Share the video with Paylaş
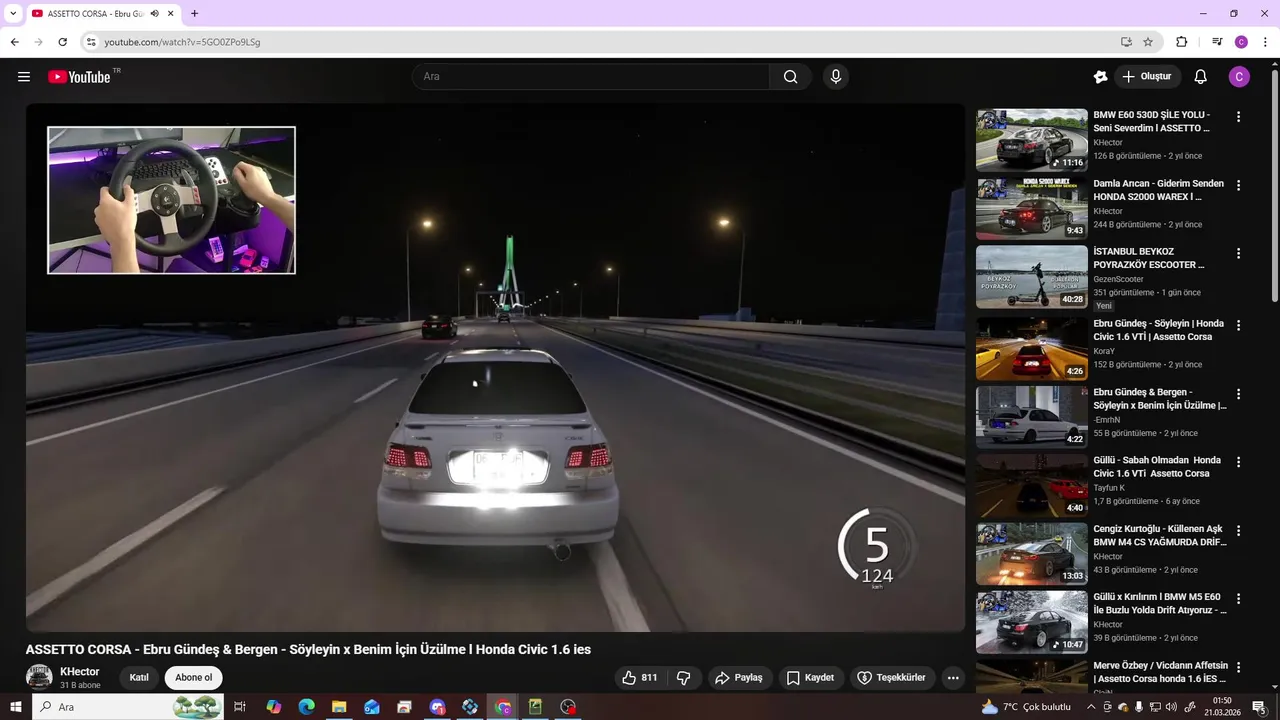1280x720 pixels. (x=738, y=678)
